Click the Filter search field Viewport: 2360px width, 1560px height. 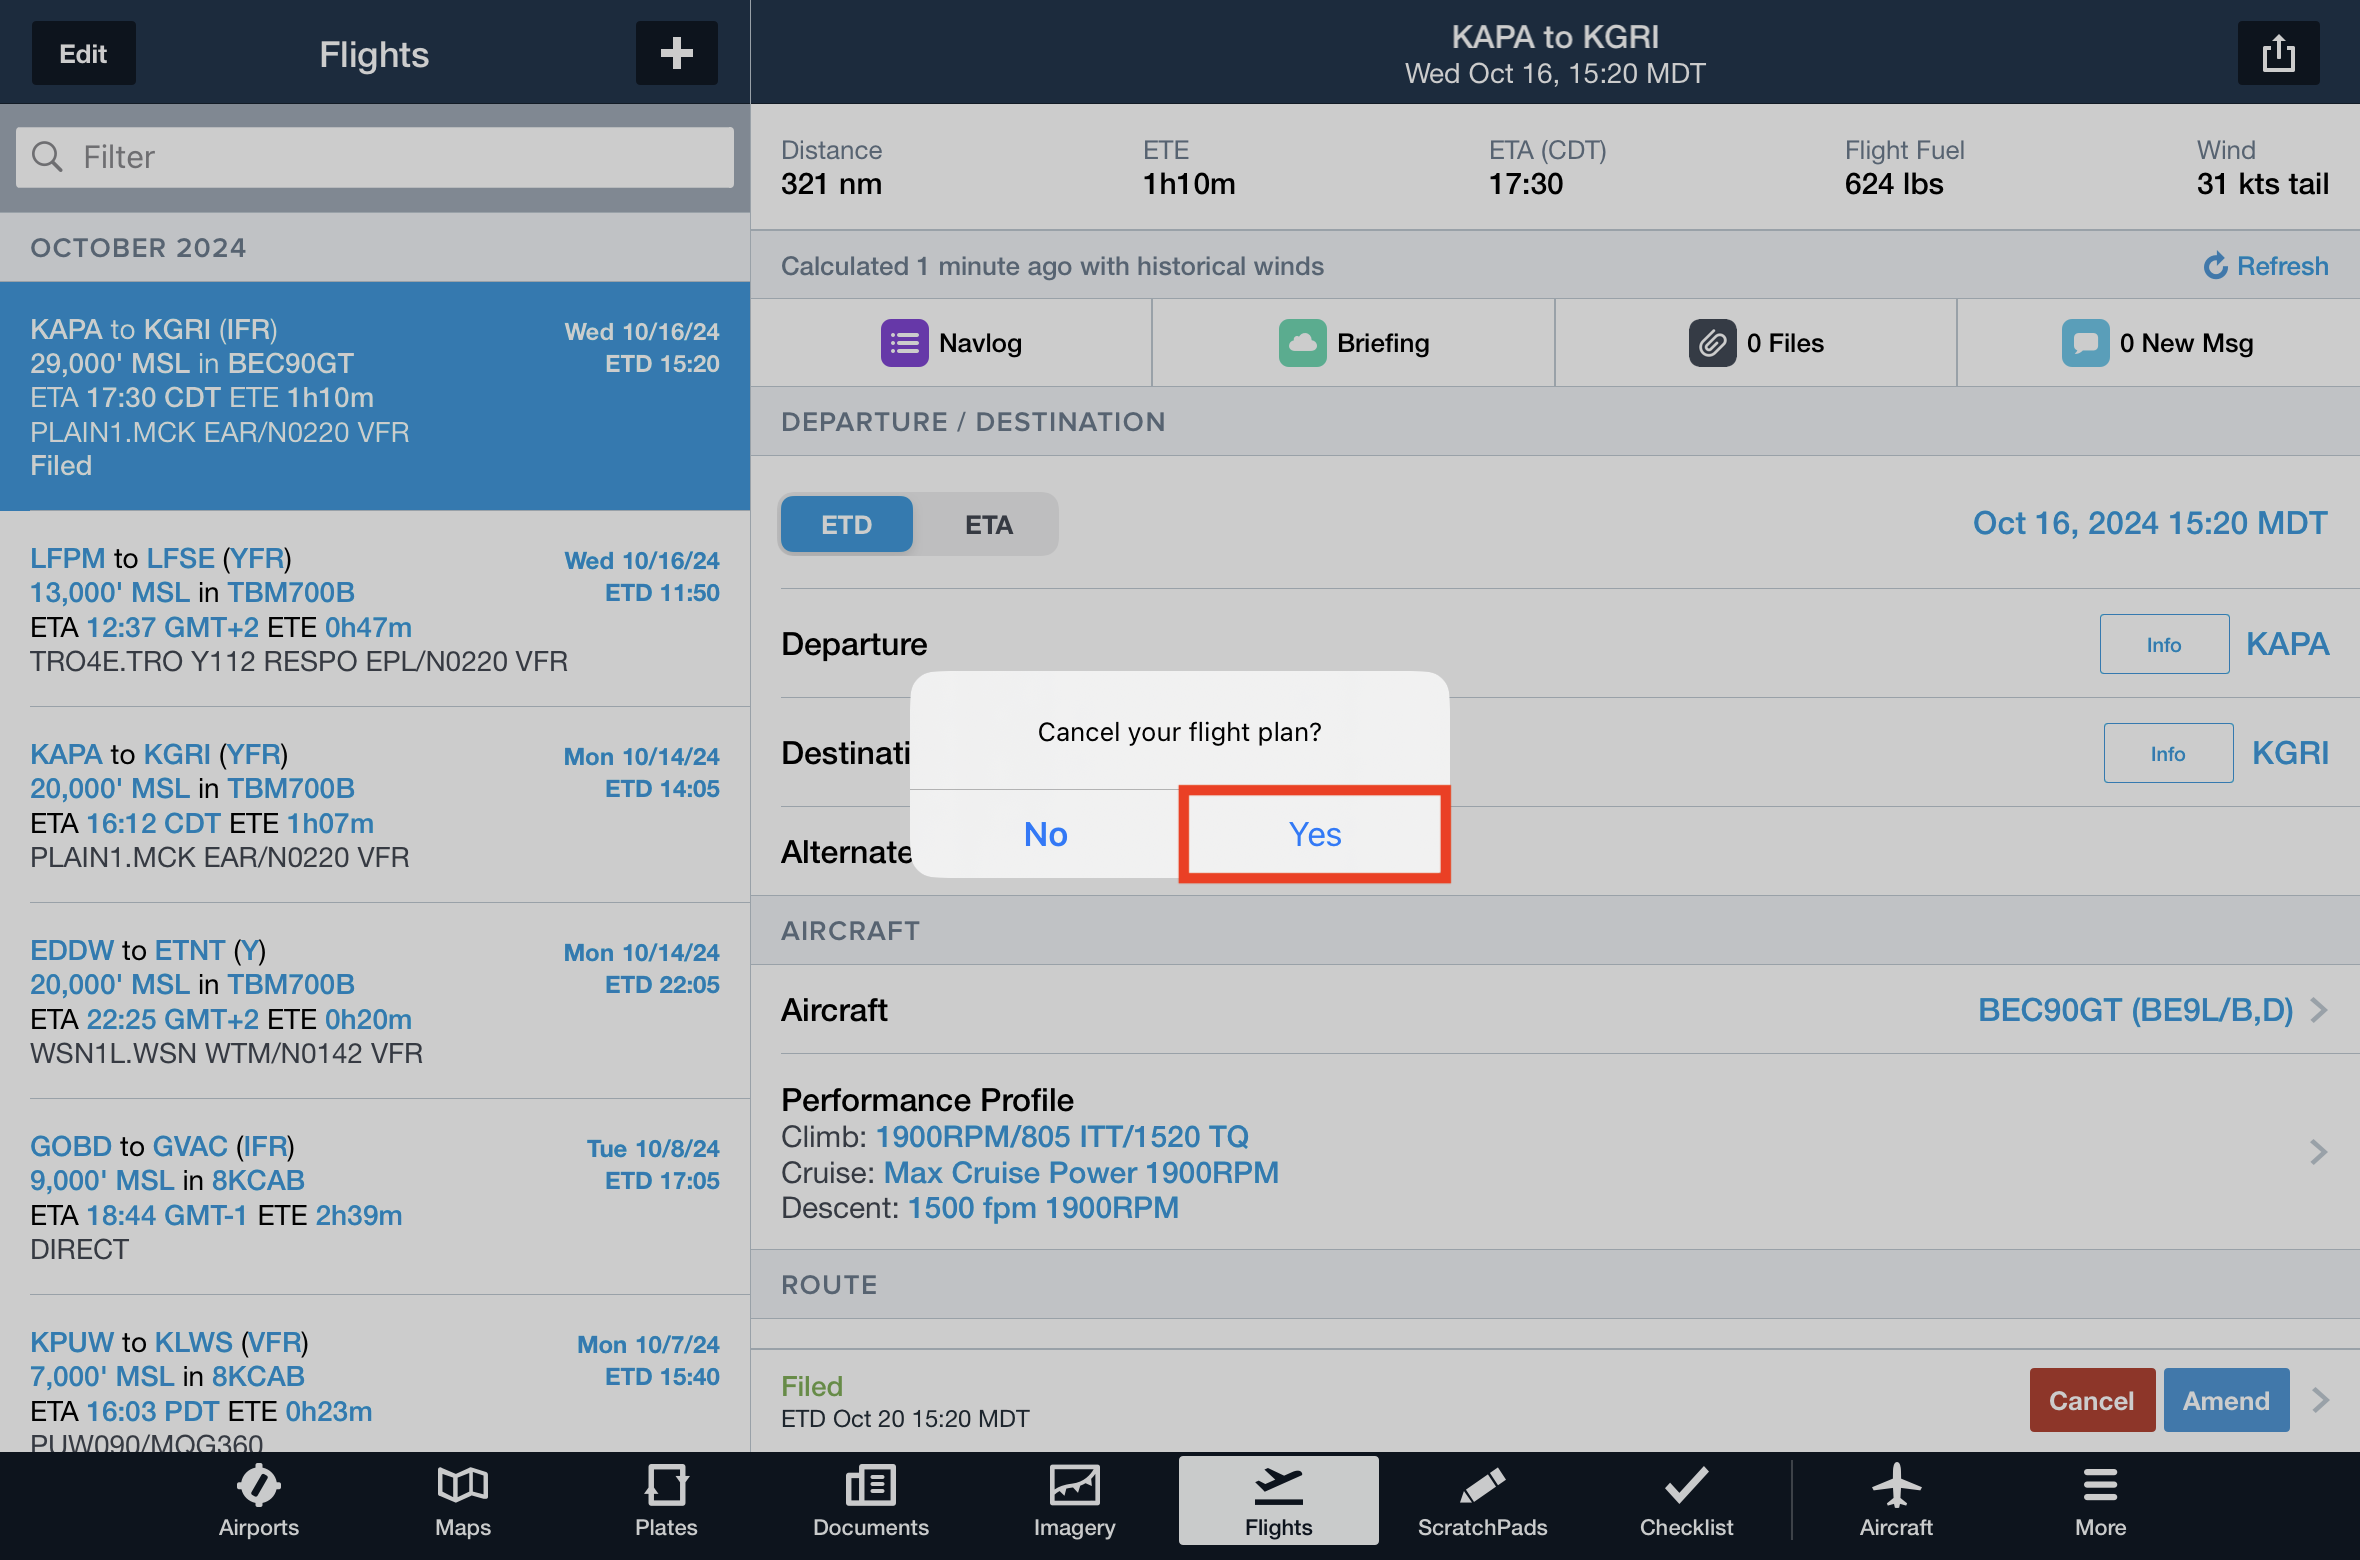pos(373,157)
